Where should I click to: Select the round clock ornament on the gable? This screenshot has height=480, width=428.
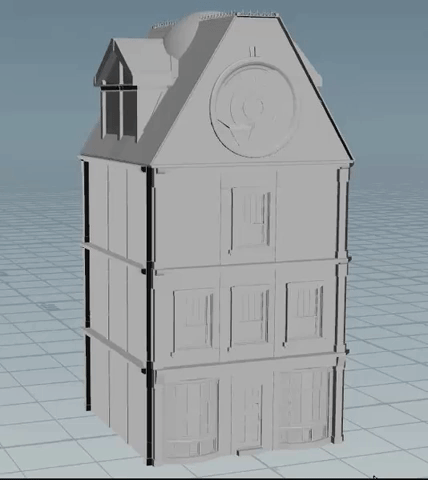click(x=254, y=109)
